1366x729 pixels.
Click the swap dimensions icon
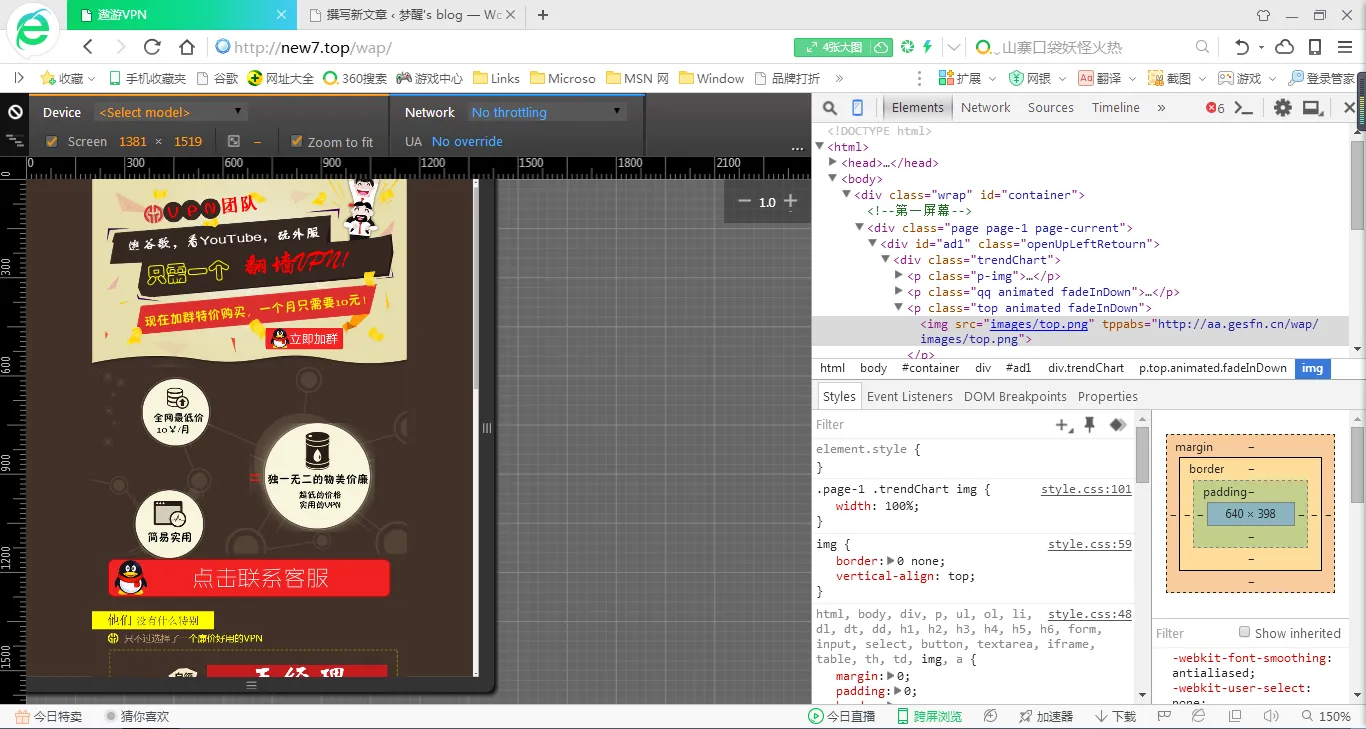tap(234, 141)
